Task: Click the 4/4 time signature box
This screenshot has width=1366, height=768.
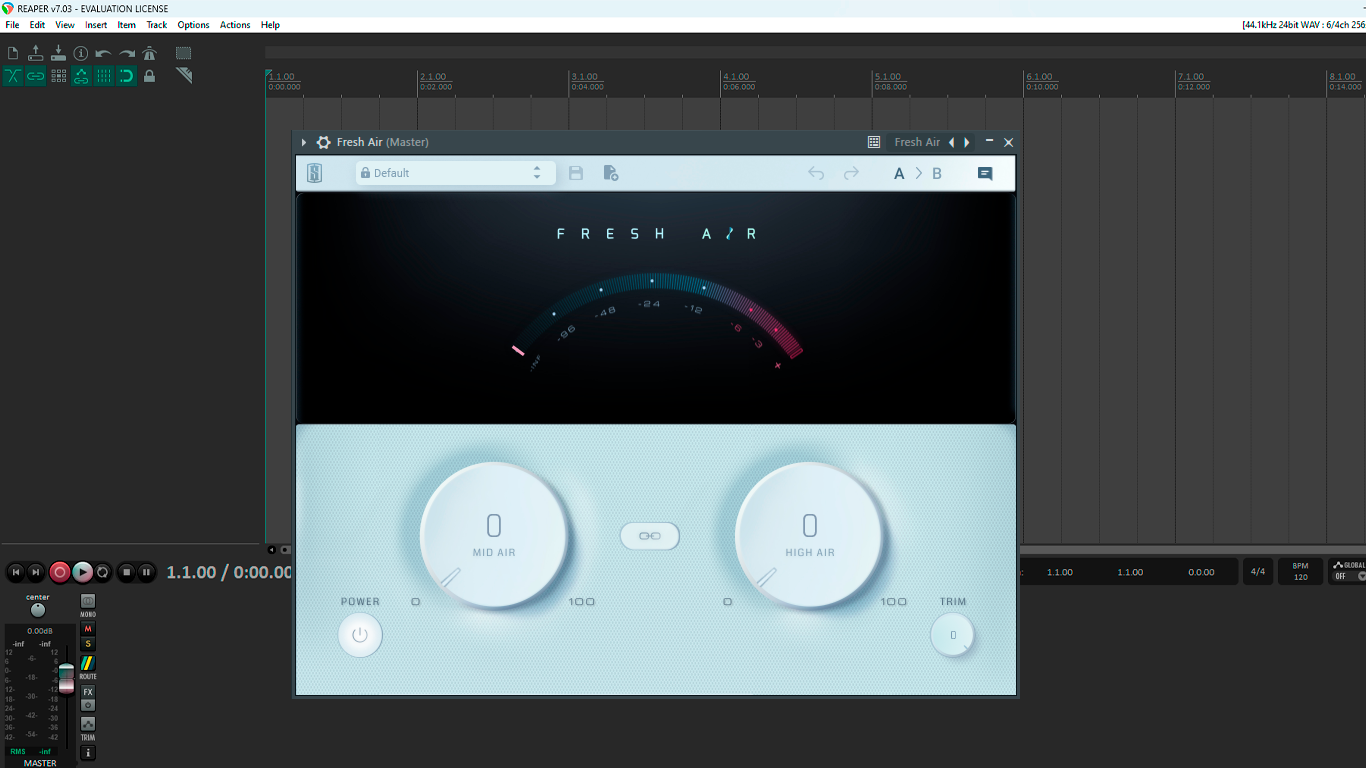Action: pos(1258,572)
